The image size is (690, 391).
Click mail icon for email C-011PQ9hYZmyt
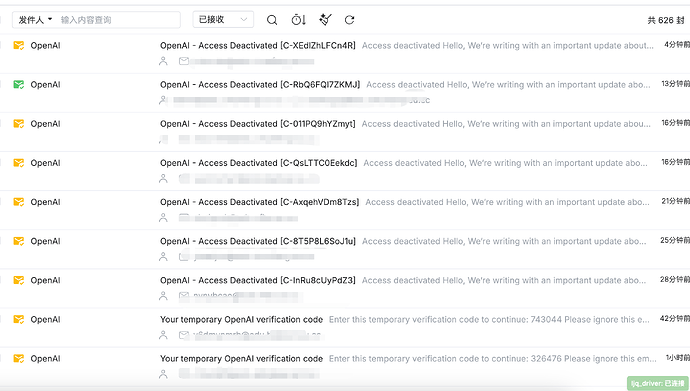coord(18,124)
